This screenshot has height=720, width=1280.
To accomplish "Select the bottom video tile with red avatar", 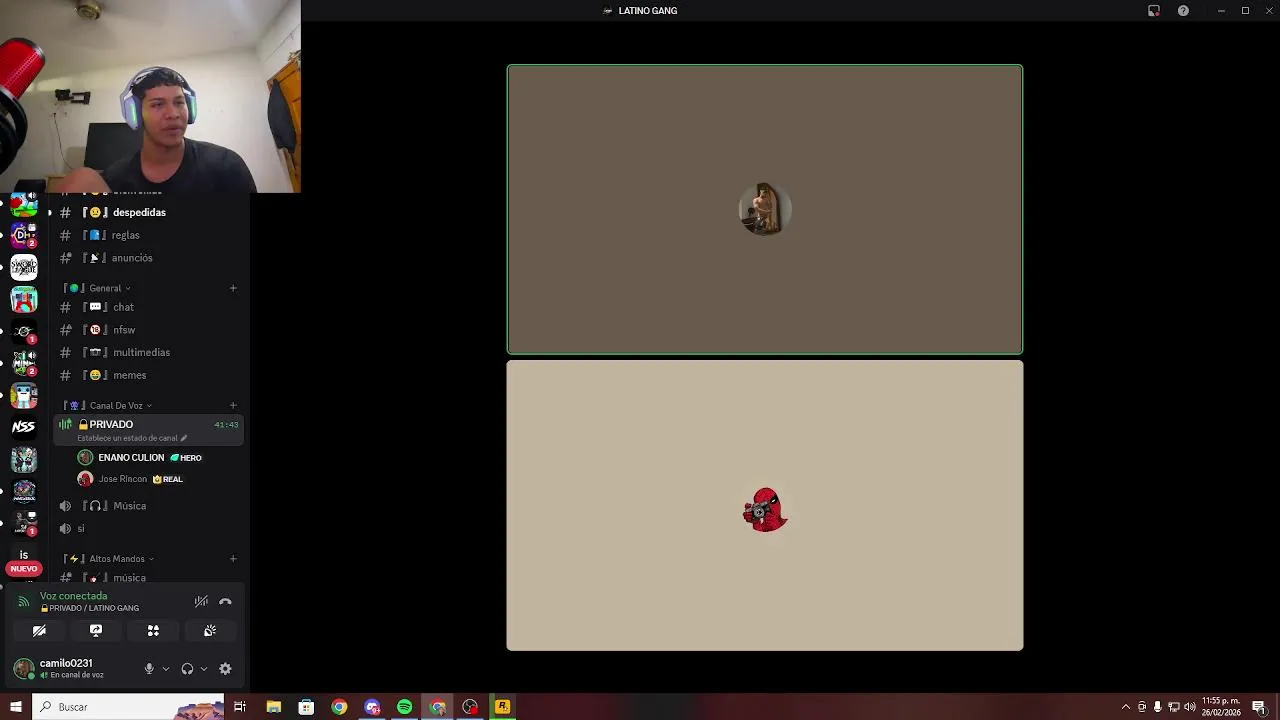I will click(x=765, y=506).
